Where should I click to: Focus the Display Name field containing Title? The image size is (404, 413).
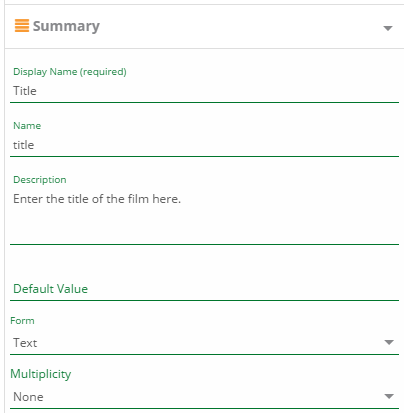point(204,91)
